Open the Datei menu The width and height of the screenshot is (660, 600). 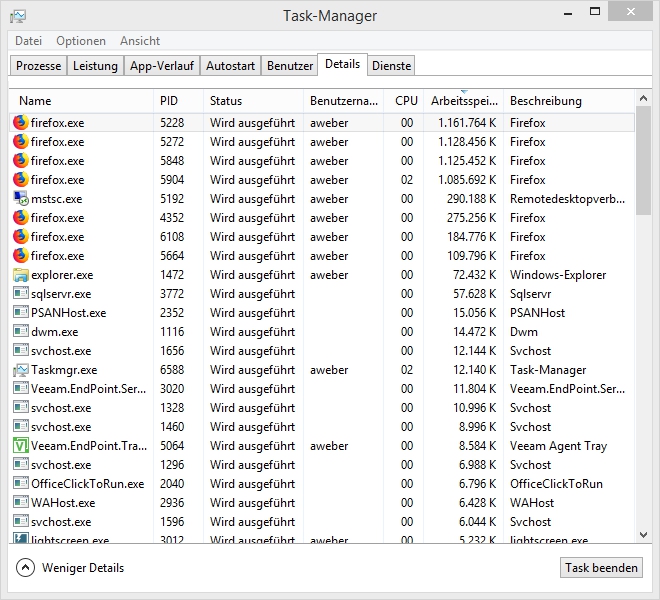[x=28, y=41]
